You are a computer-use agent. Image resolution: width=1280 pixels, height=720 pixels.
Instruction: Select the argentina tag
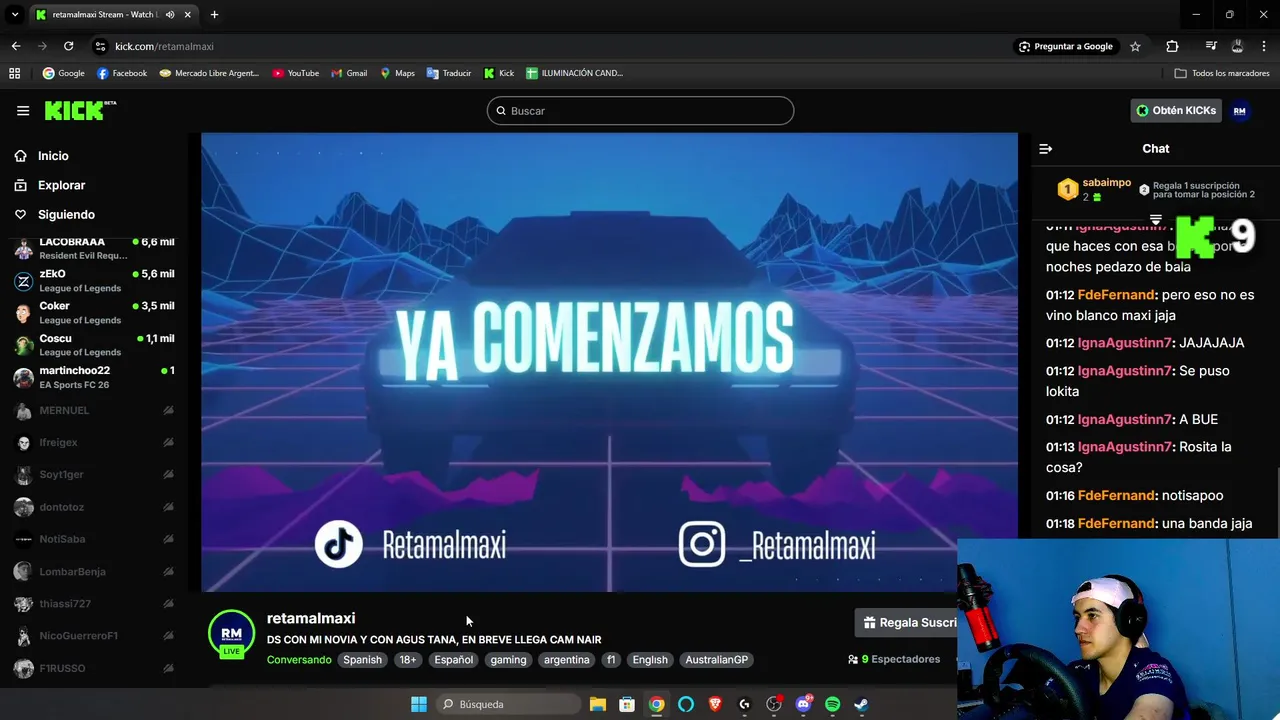[x=567, y=660]
